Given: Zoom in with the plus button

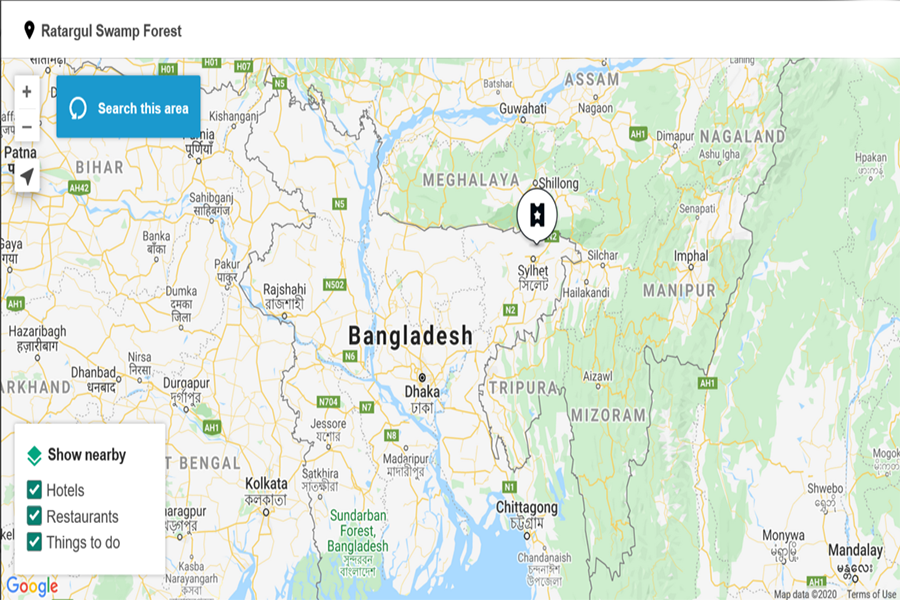Looking at the screenshot, I should click(26, 92).
